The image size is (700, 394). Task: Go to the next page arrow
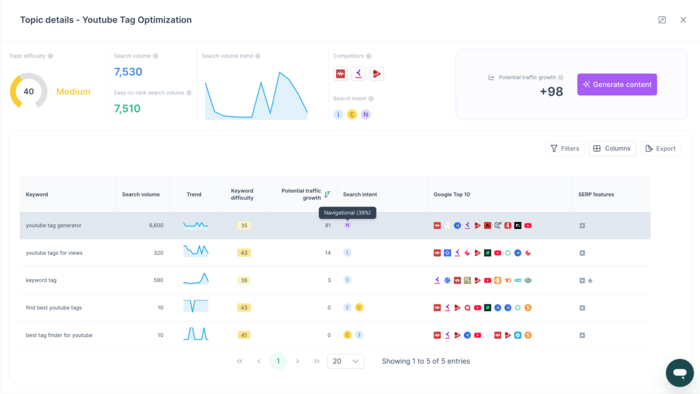pos(297,361)
